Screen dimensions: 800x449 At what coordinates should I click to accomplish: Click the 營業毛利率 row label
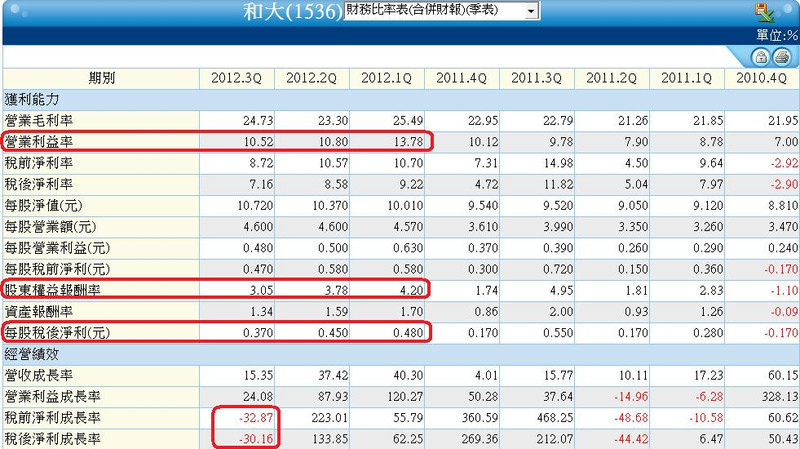(x=39, y=121)
